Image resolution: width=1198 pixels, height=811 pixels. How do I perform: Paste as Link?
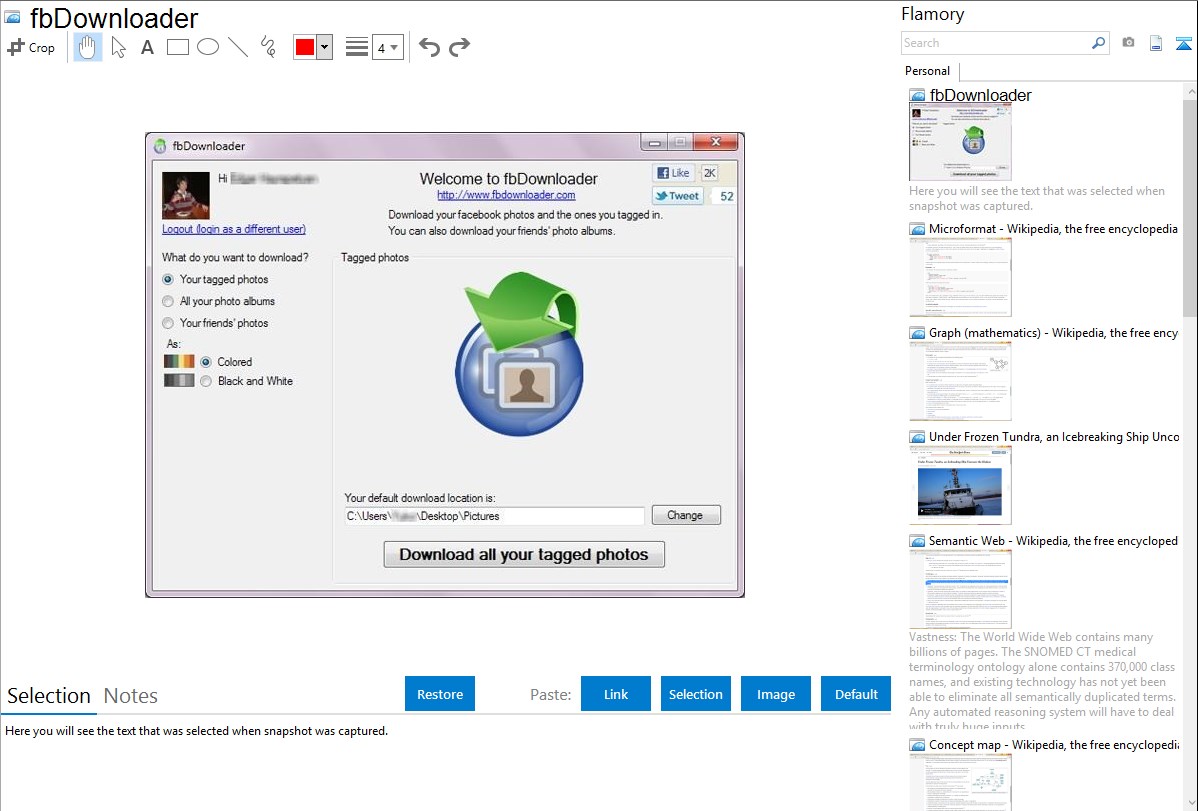(616, 694)
